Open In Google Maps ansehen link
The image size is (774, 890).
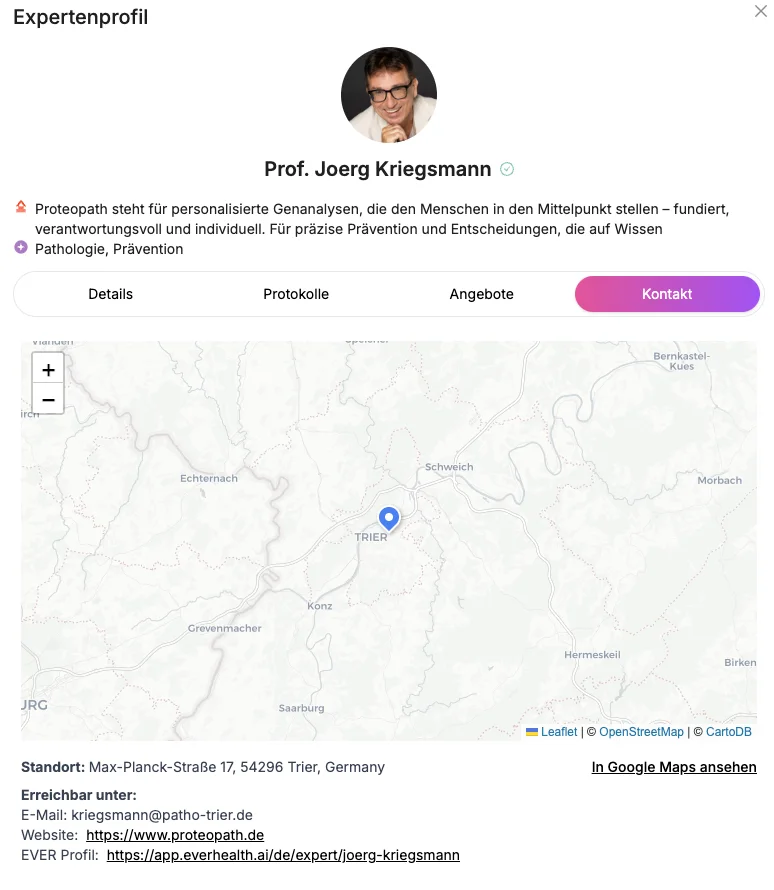[674, 767]
